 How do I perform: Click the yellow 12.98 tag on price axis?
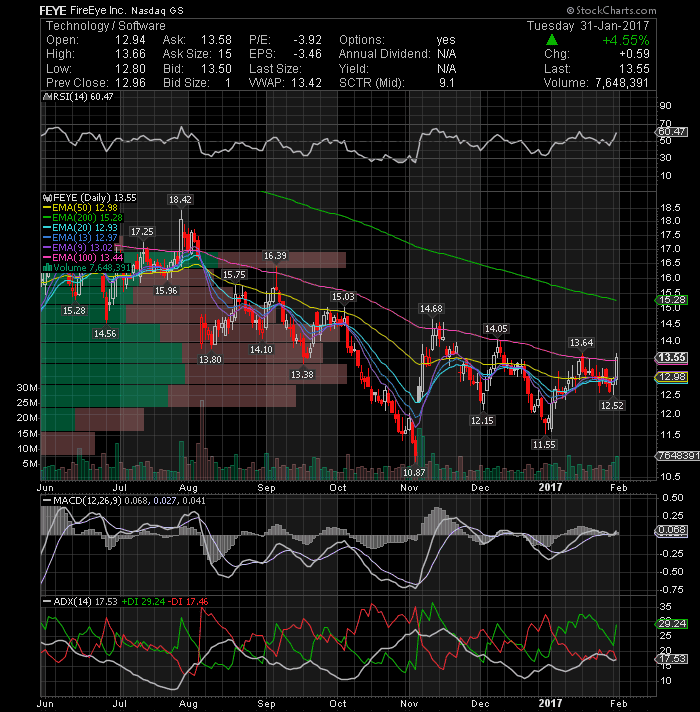[x=672, y=377]
